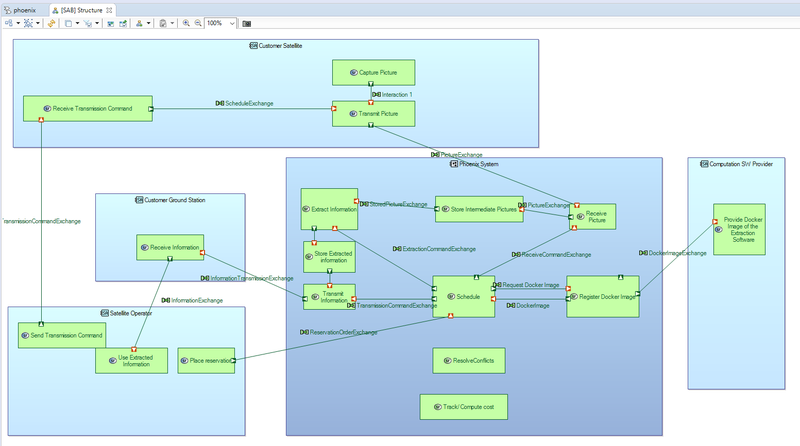Select the Place reservation function
Image resolution: width=800 pixels, height=446 pixels.
click(205, 360)
